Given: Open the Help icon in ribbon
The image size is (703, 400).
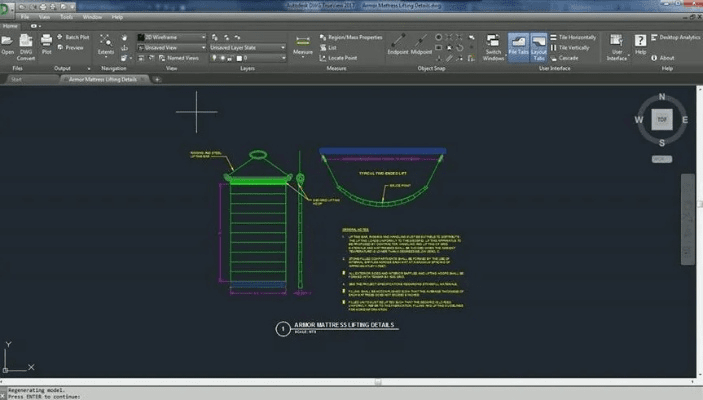Looking at the screenshot, I should [640, 42].
